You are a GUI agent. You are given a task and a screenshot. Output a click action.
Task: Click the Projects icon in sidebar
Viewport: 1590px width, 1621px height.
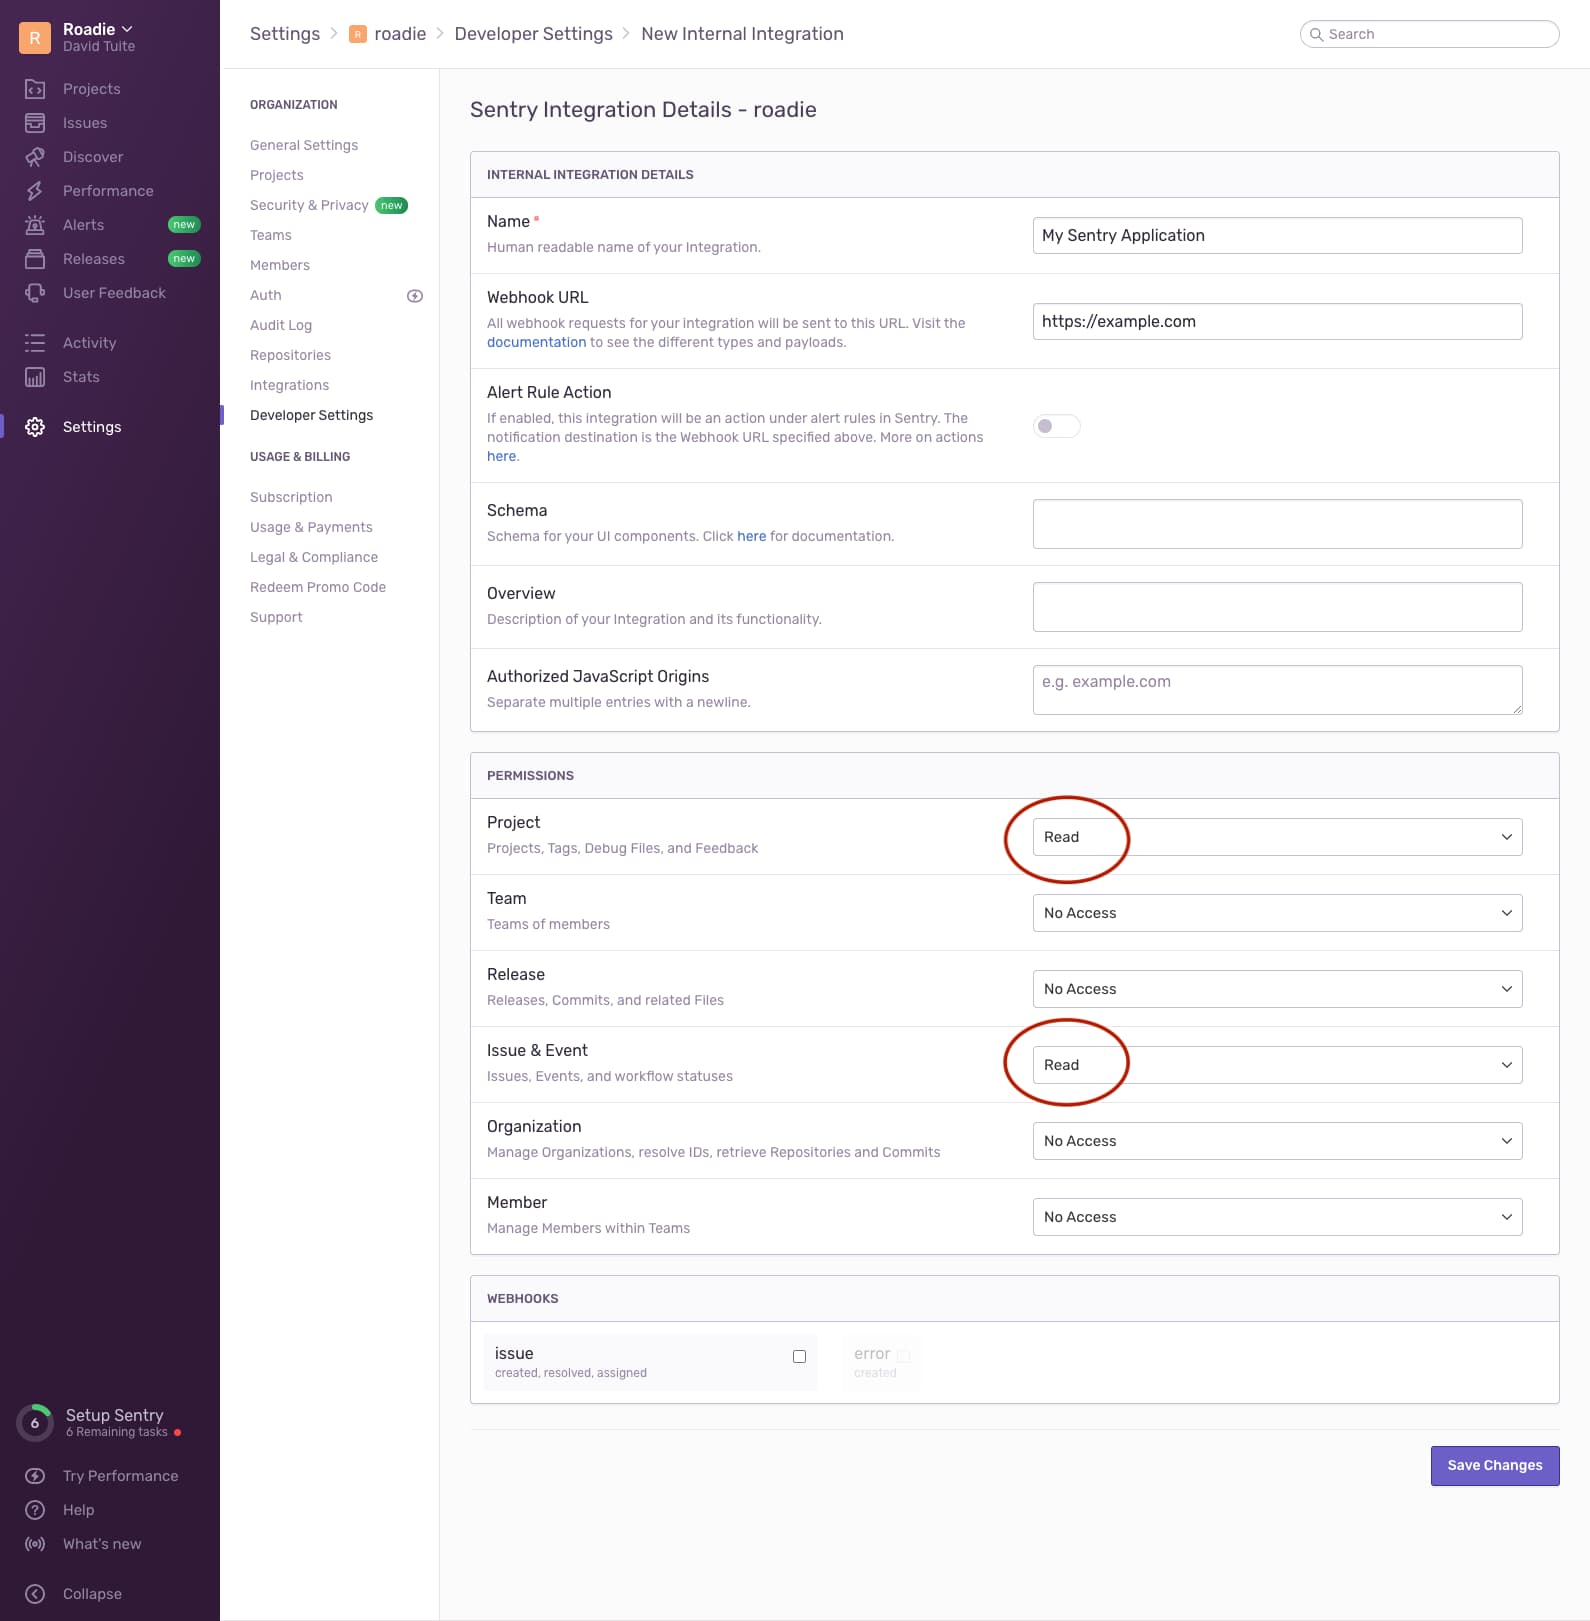click(x=35, y=89)
